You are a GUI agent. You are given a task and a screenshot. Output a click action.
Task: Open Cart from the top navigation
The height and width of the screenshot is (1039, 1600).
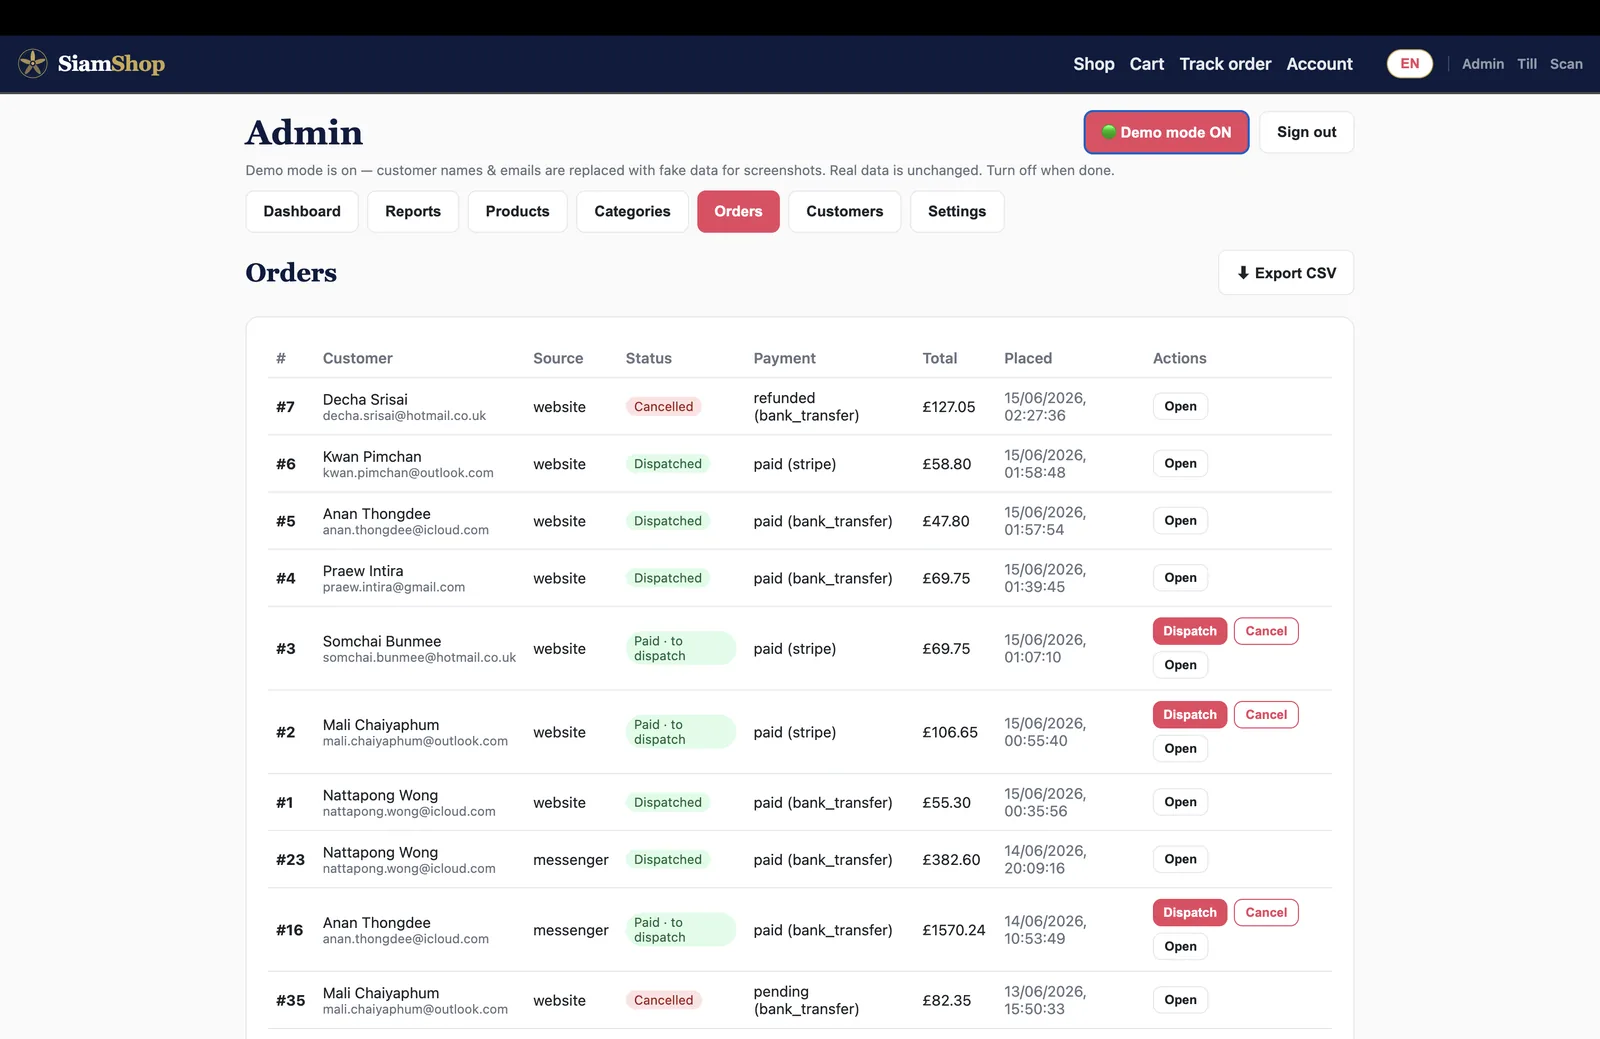point(1147,64)
